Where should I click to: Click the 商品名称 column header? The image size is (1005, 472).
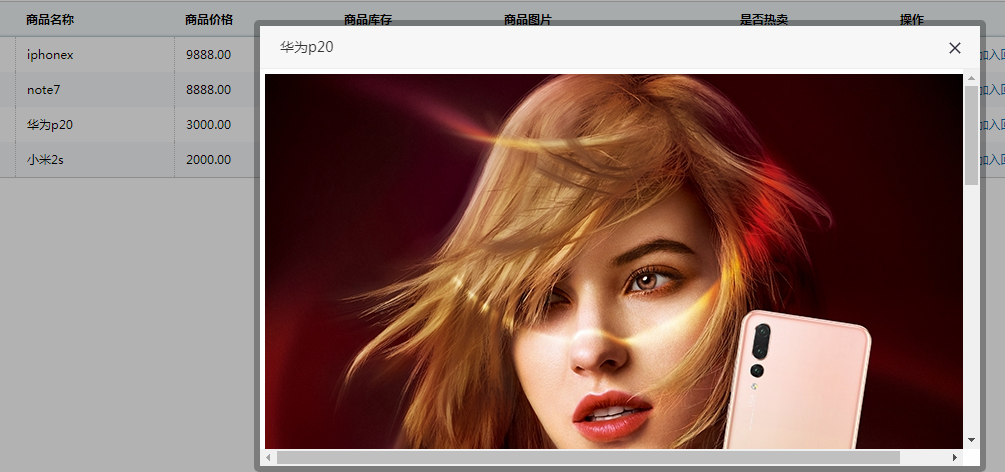(50, 20)
